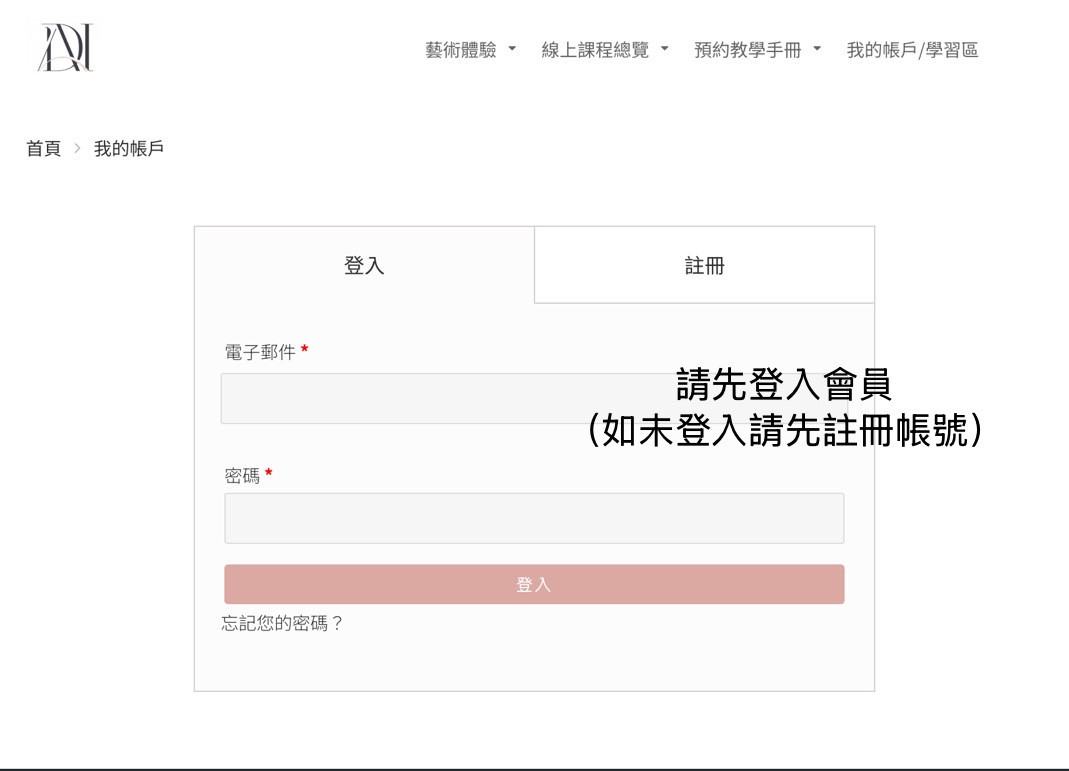Focus the 密碼 input field

[534, 518]
